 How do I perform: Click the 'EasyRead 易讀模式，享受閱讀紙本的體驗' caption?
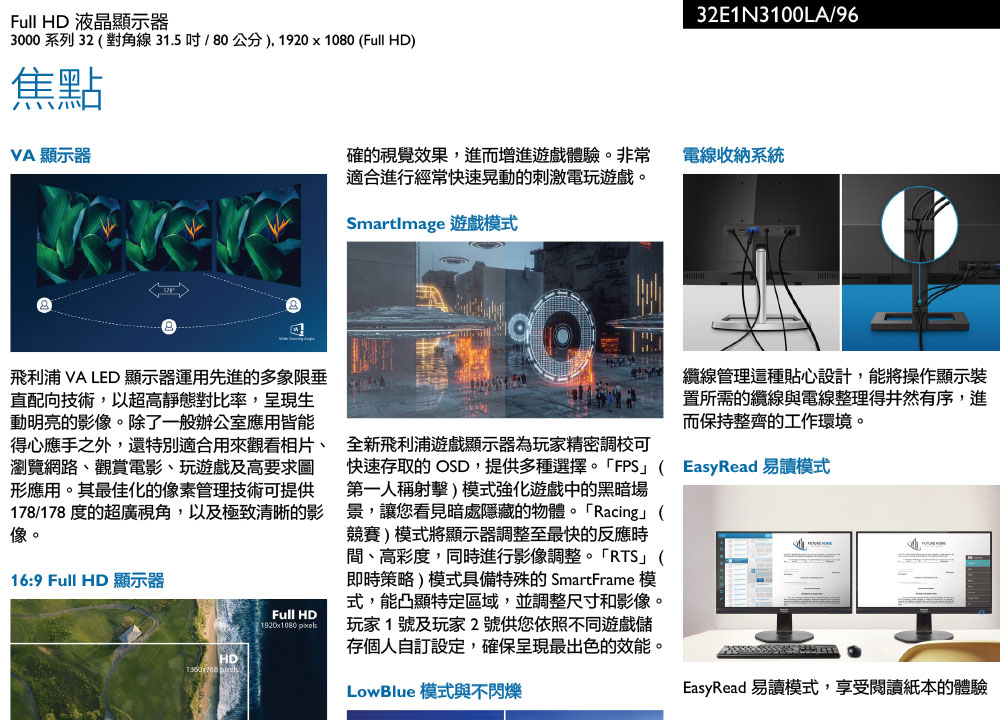point(835,687)
